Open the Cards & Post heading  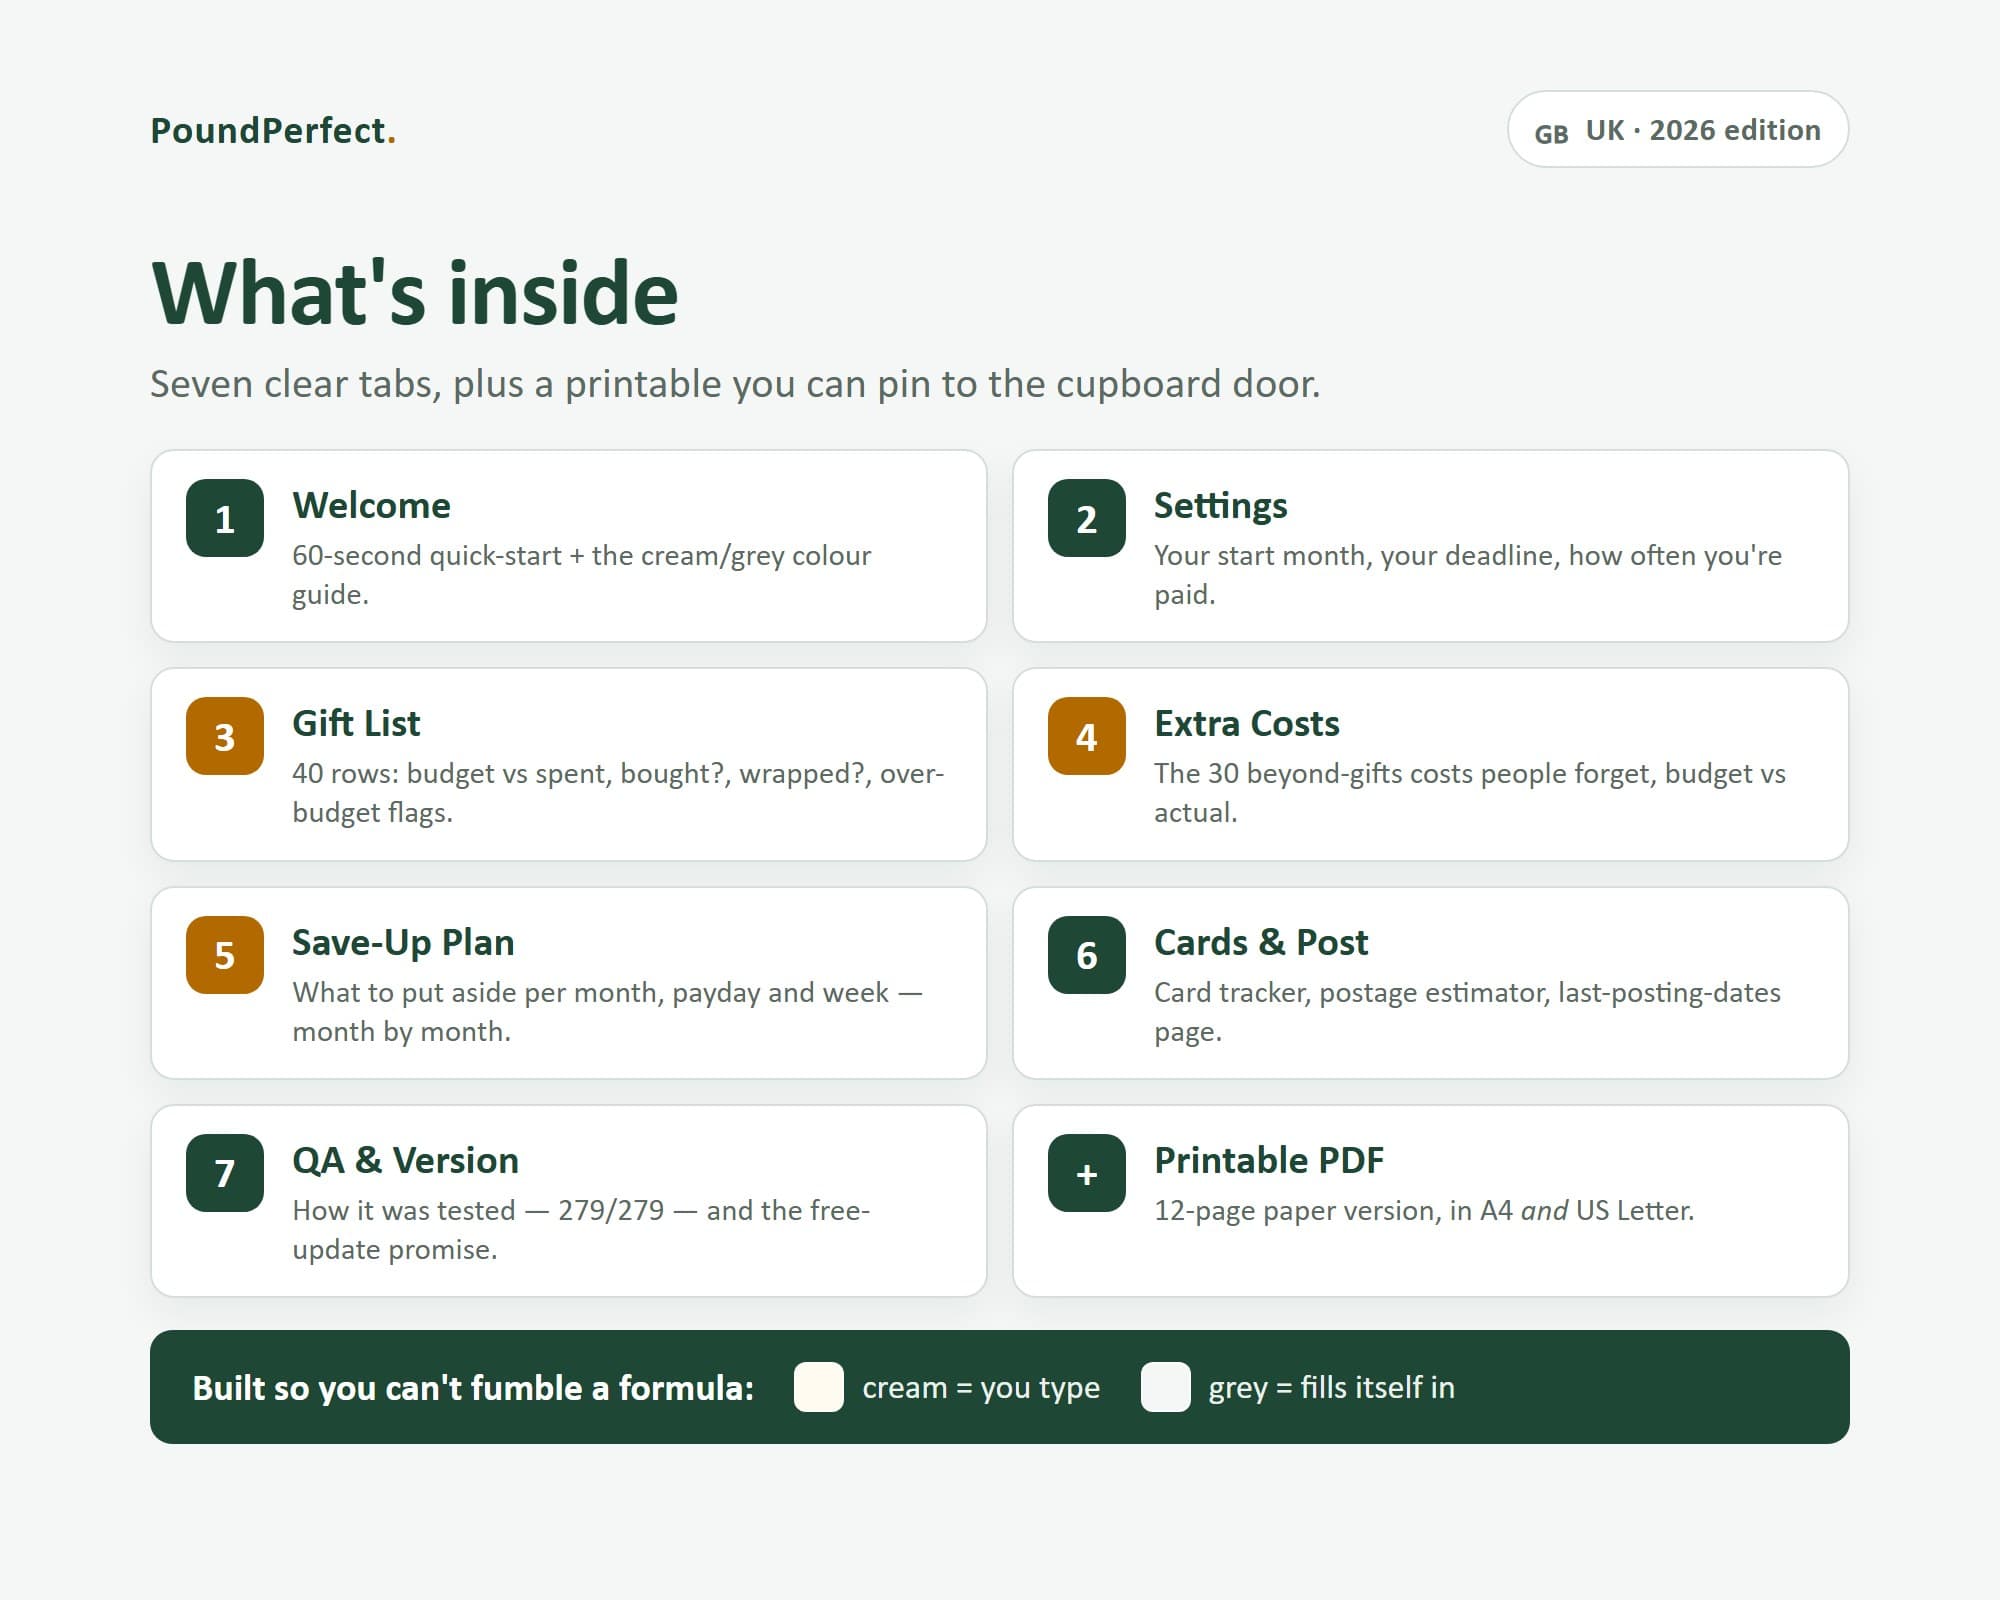1261,942
